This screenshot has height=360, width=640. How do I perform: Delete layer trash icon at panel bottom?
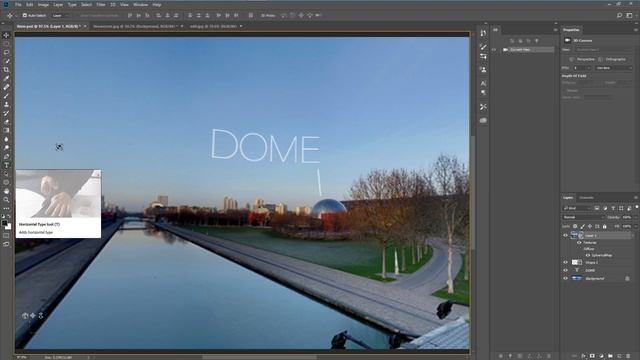tap(628, 356)
